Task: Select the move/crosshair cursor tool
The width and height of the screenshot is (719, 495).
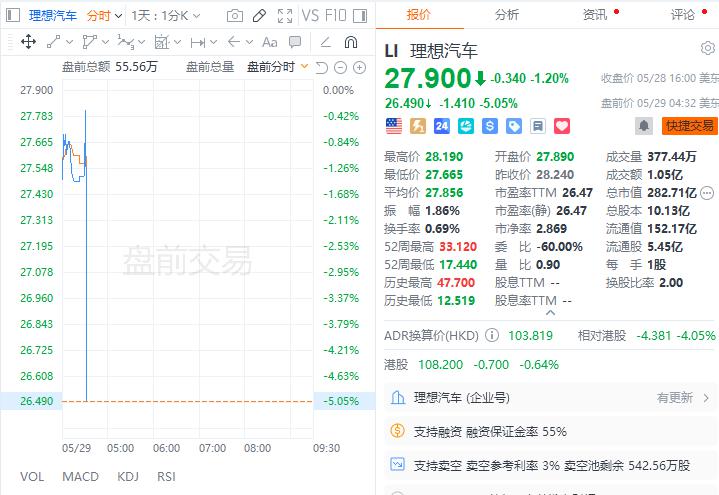Action: pos(28,42)
